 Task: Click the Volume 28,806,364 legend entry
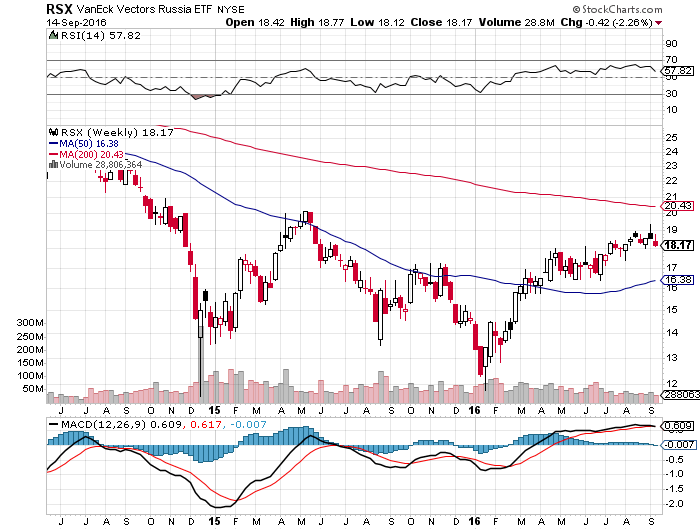pyautogui.click(x=100, y=165)
